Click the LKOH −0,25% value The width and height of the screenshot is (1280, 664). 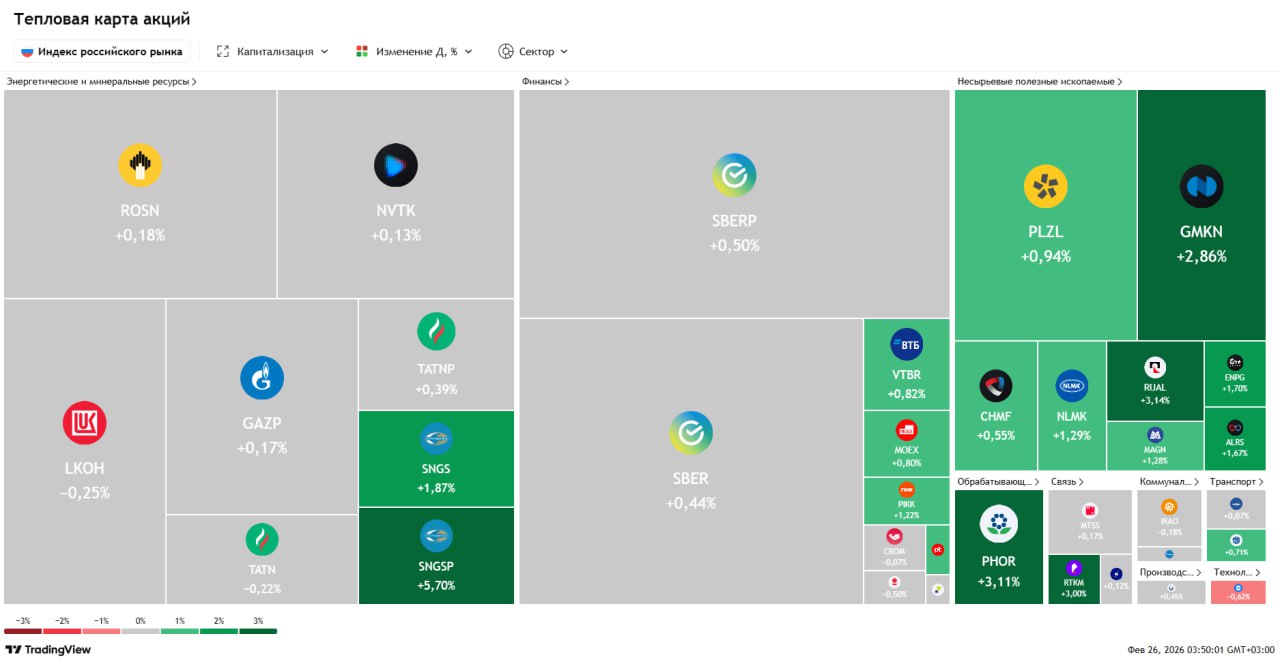85,493
